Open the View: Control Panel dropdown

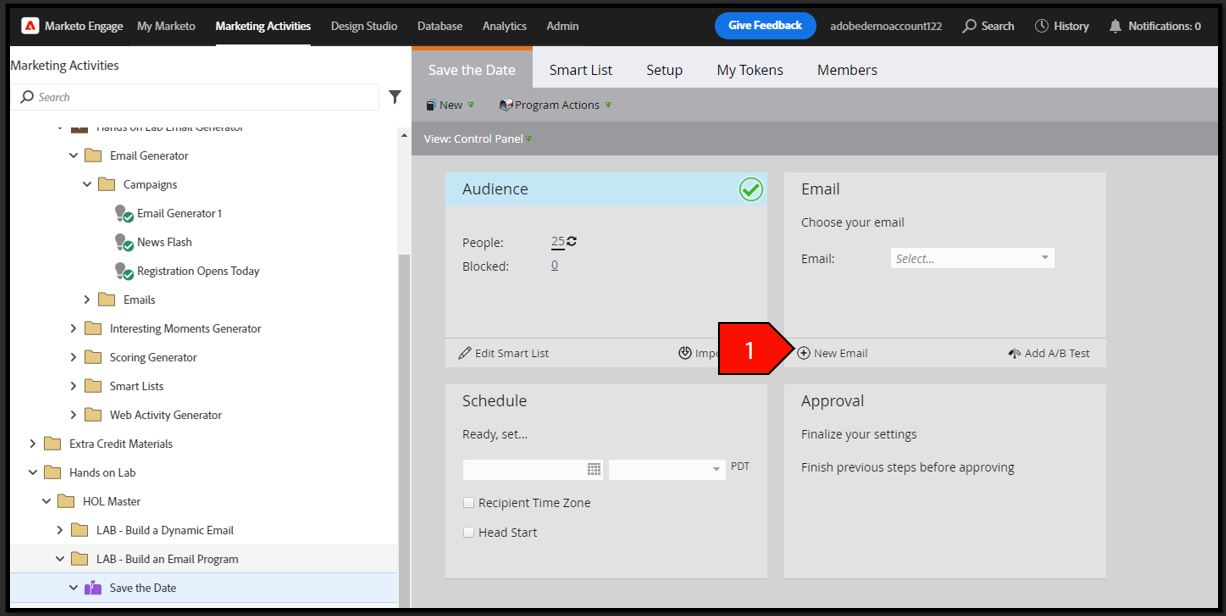(478, 139)
